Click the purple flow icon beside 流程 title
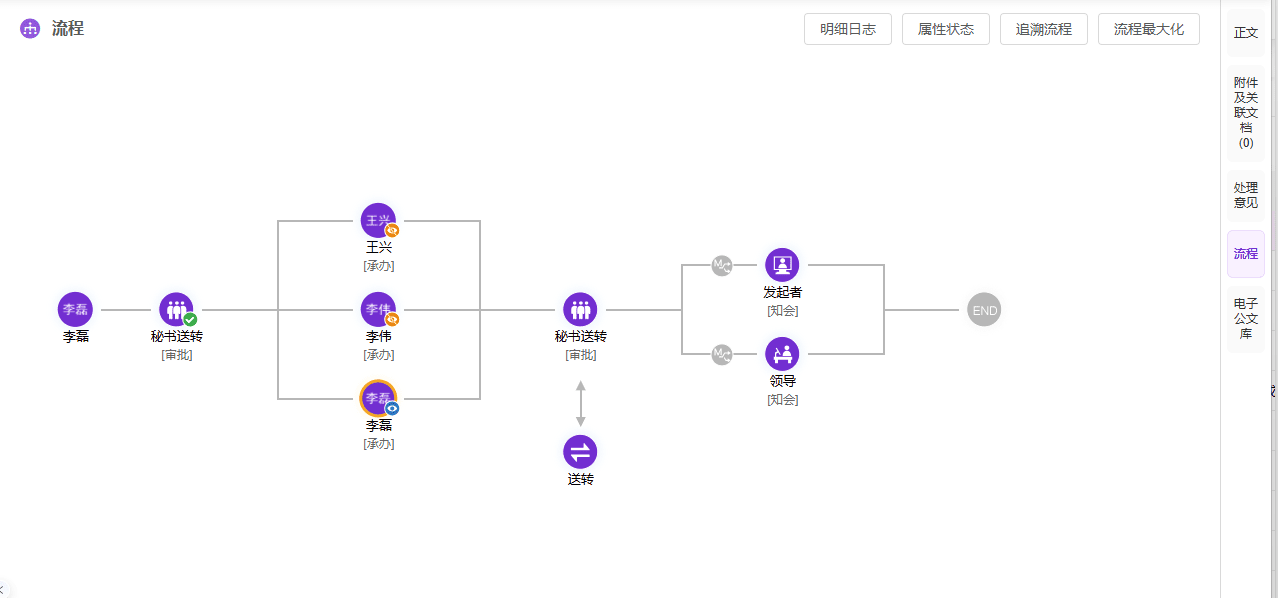This screenshot has width=1278, height=598. point(30,29)
